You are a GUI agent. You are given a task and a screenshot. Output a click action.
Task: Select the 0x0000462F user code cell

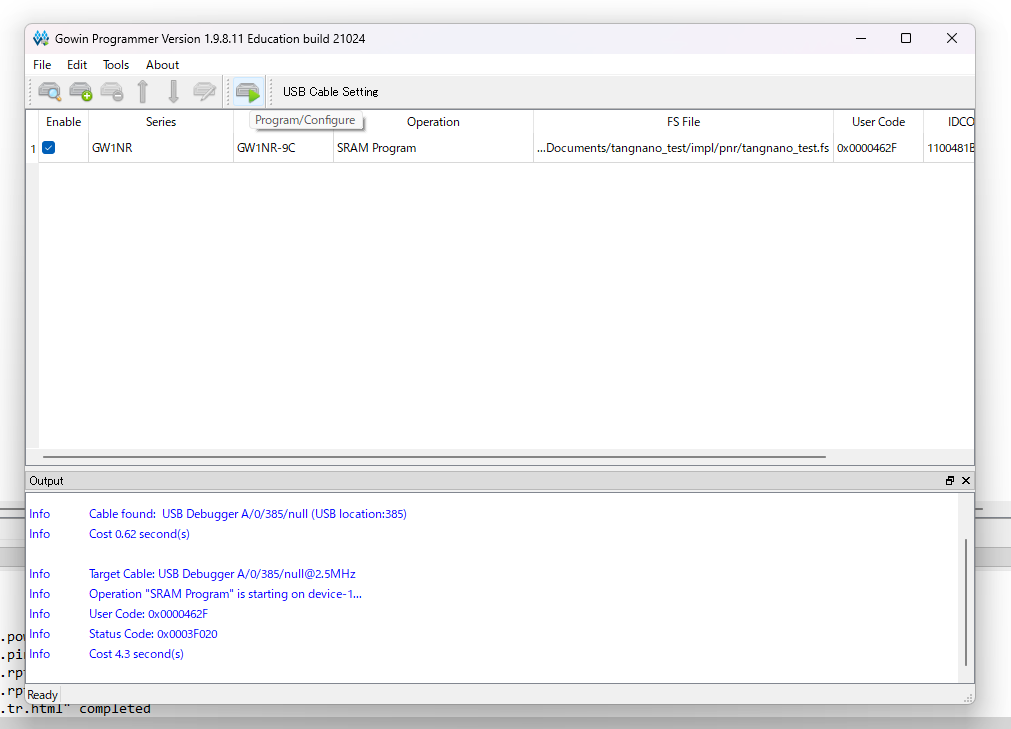[x=878, y=148]
